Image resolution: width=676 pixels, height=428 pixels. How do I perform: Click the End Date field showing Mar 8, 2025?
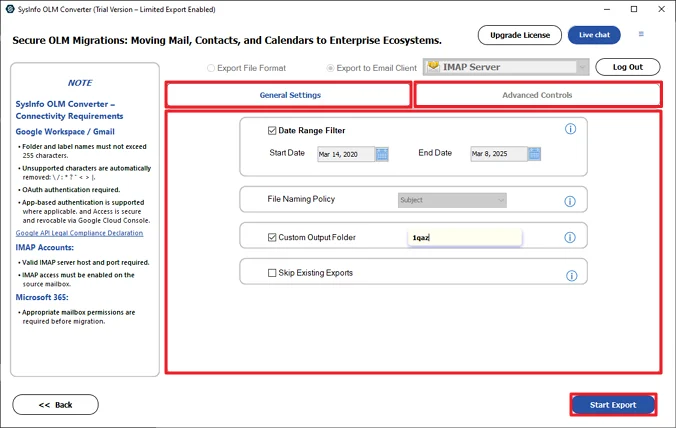tap(499, 154)
